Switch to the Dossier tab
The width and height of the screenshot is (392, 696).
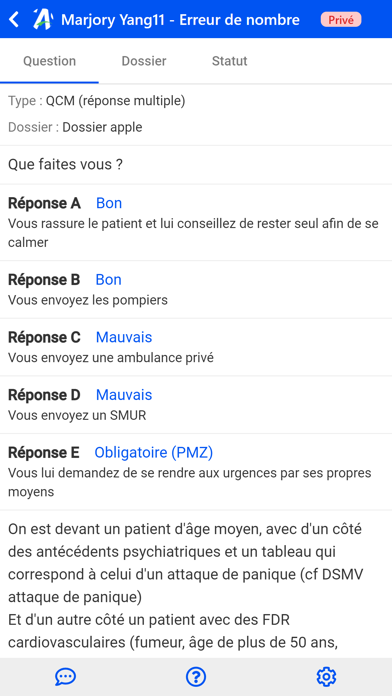(144, 61)
